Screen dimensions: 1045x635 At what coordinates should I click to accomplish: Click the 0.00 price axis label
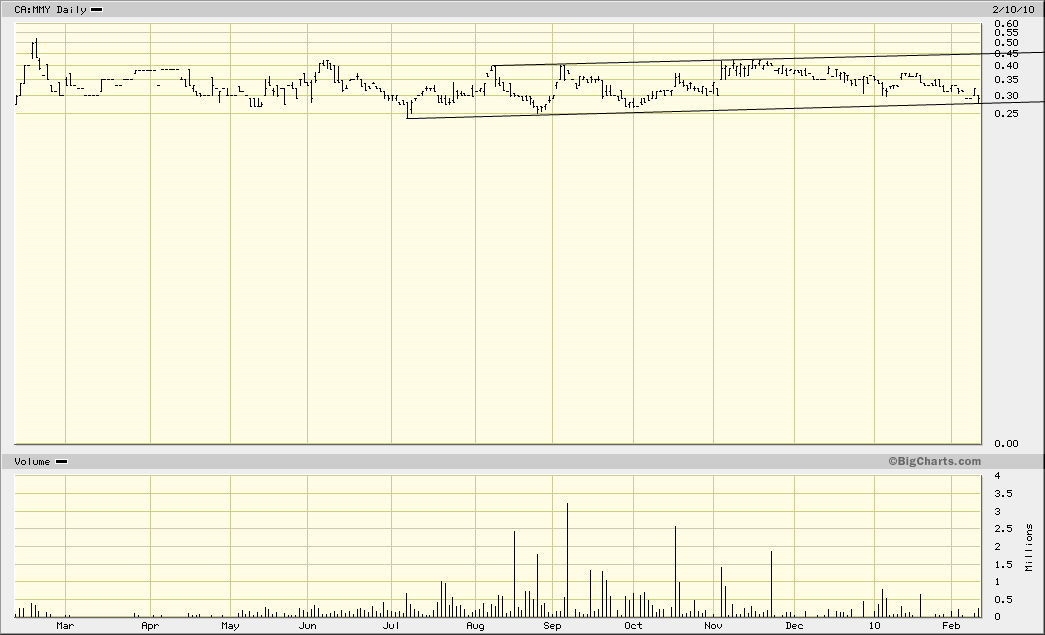click(x=1005, y=443)
